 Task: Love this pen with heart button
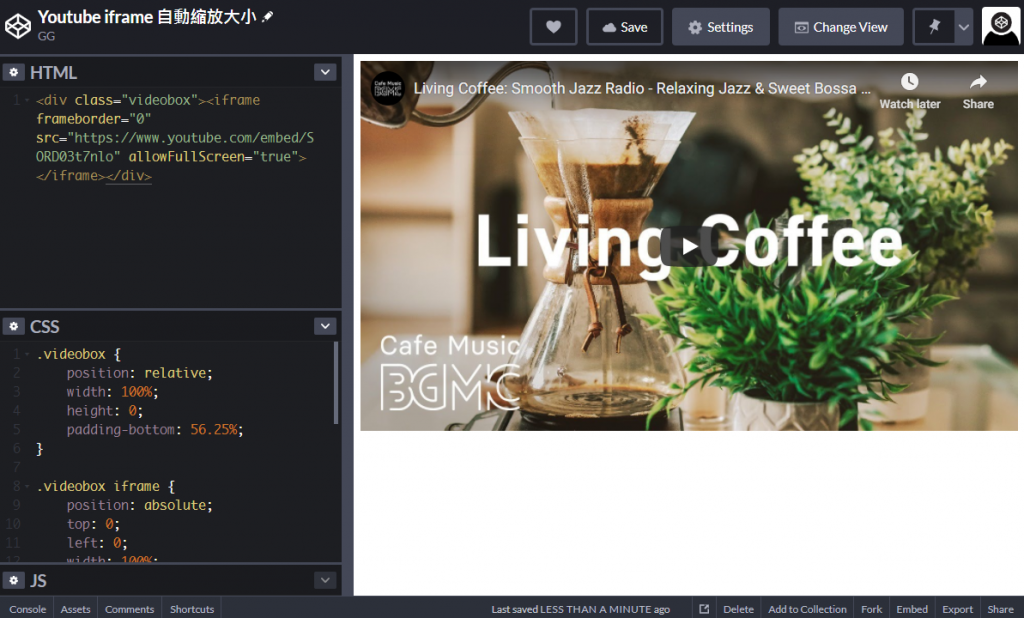click(553, 27)
